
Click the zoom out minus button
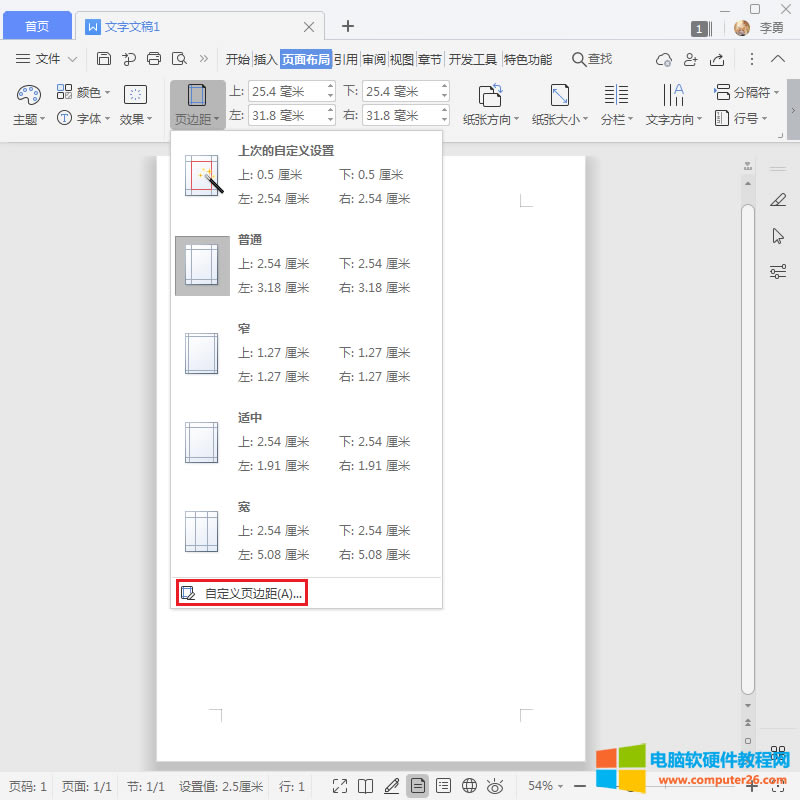(x=580, y=786)
